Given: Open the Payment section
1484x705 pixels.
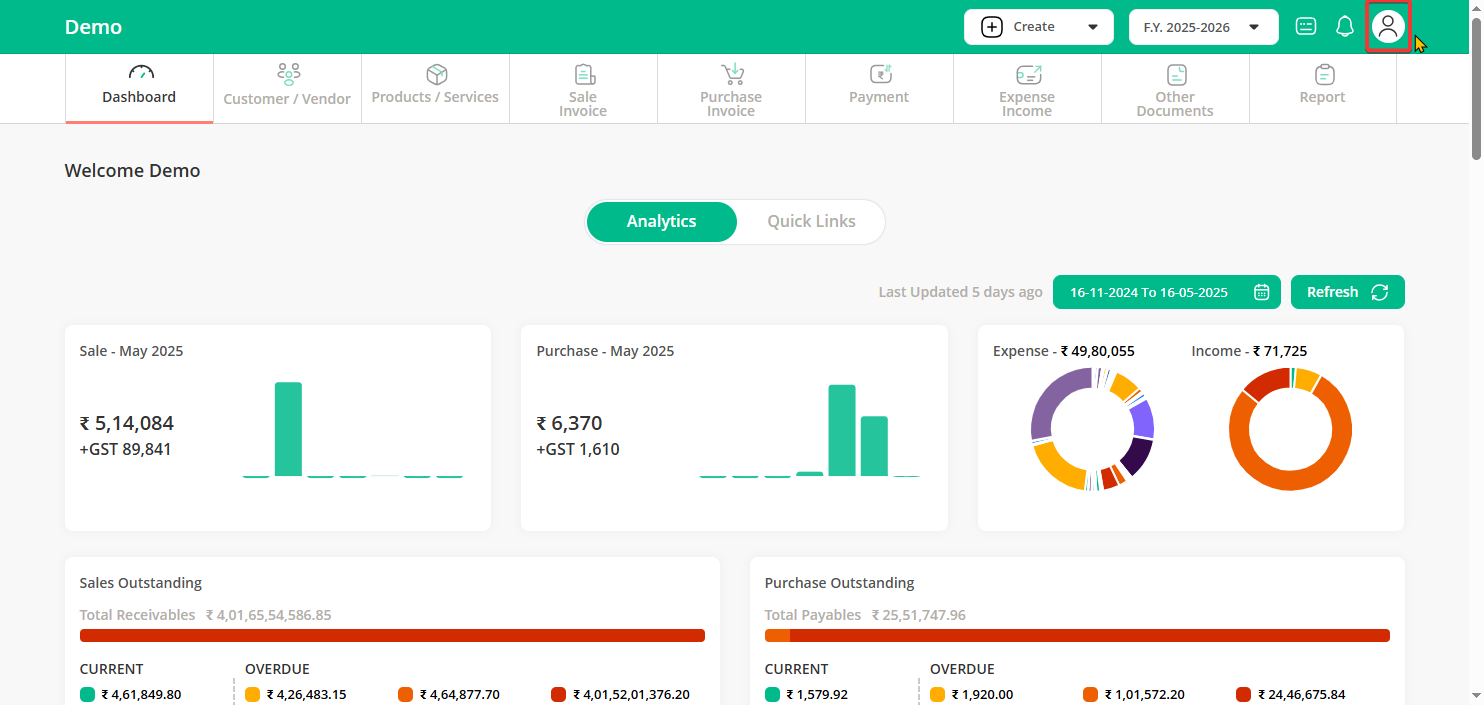Looking at the screenshot, I should pyautogui.click(x=879, y=89).
